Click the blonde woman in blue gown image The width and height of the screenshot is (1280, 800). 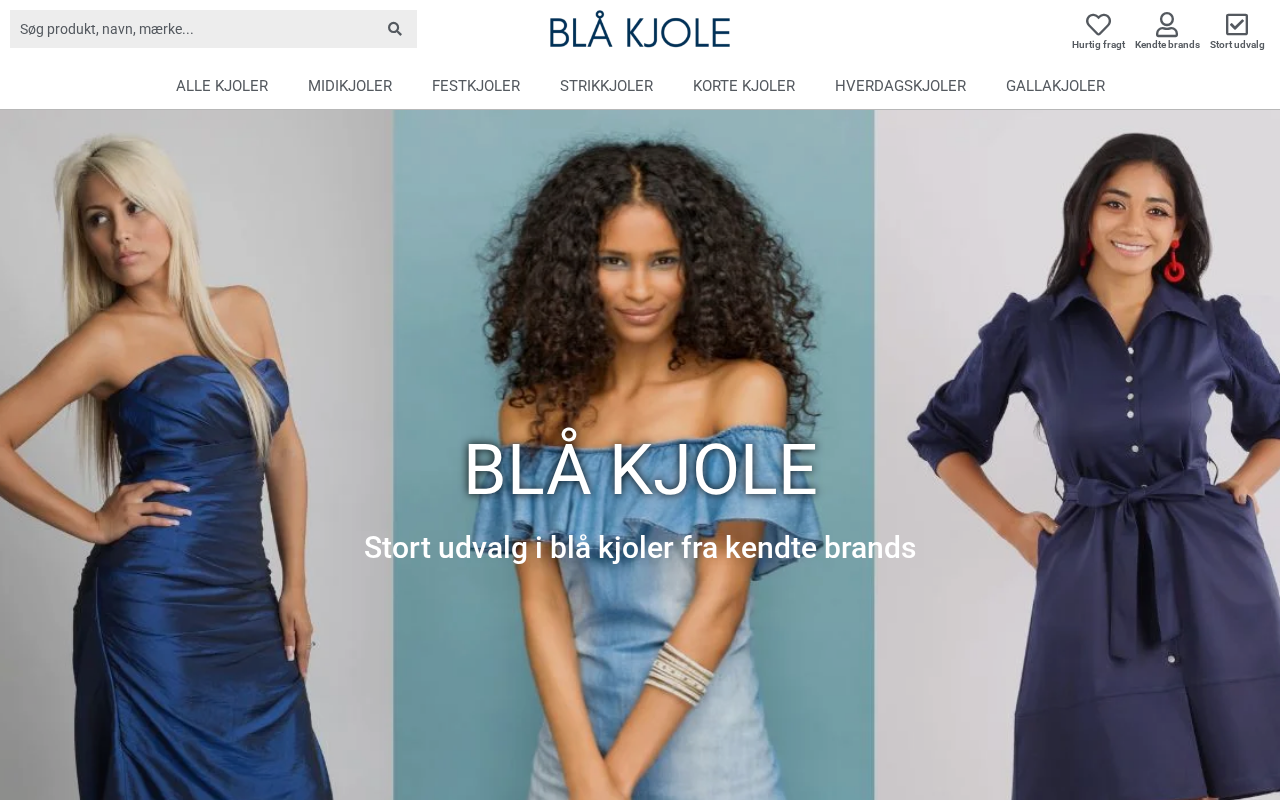[196, 455]
